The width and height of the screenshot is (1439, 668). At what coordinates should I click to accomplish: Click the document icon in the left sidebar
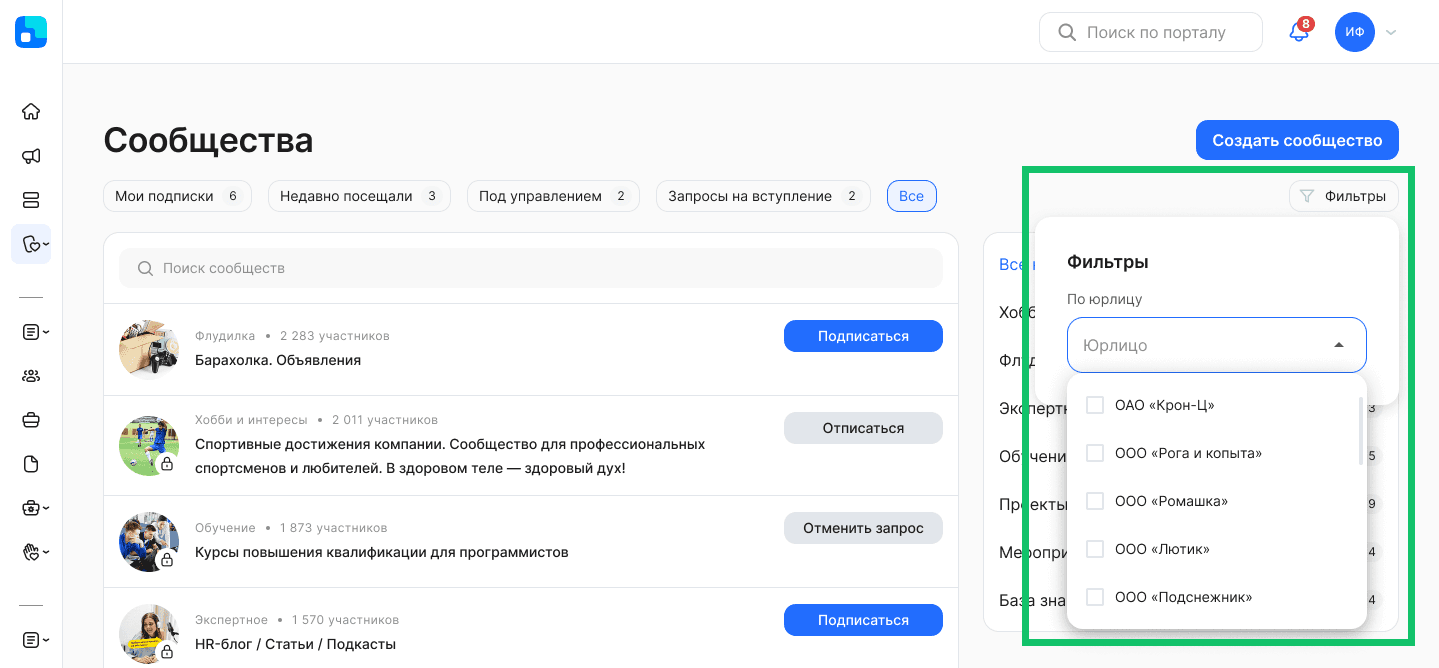[x=30, y=463]
